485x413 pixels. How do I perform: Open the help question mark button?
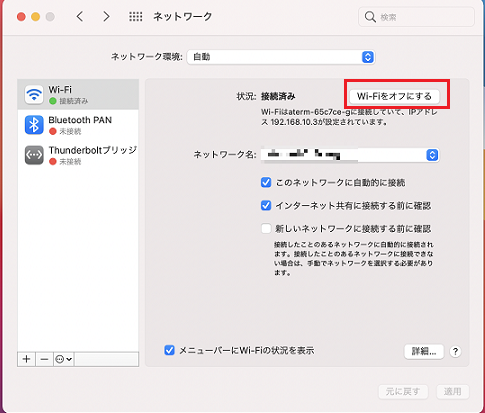455,351
